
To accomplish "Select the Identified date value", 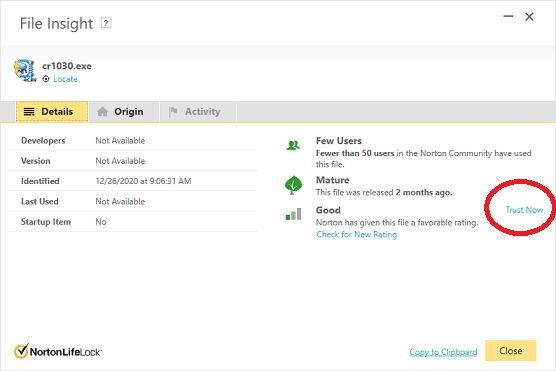I will (x=143, y=181).
